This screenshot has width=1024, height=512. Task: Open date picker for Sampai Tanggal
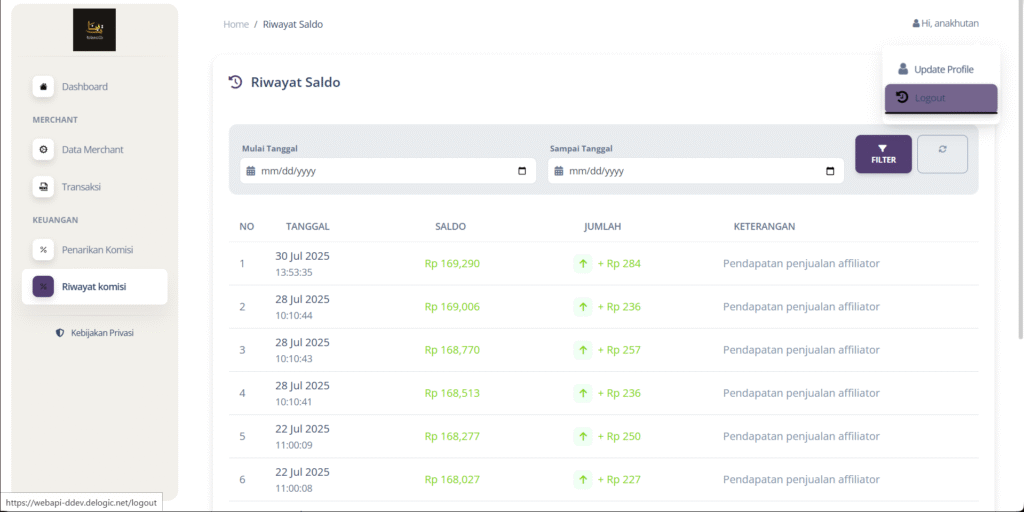[830, 171]
